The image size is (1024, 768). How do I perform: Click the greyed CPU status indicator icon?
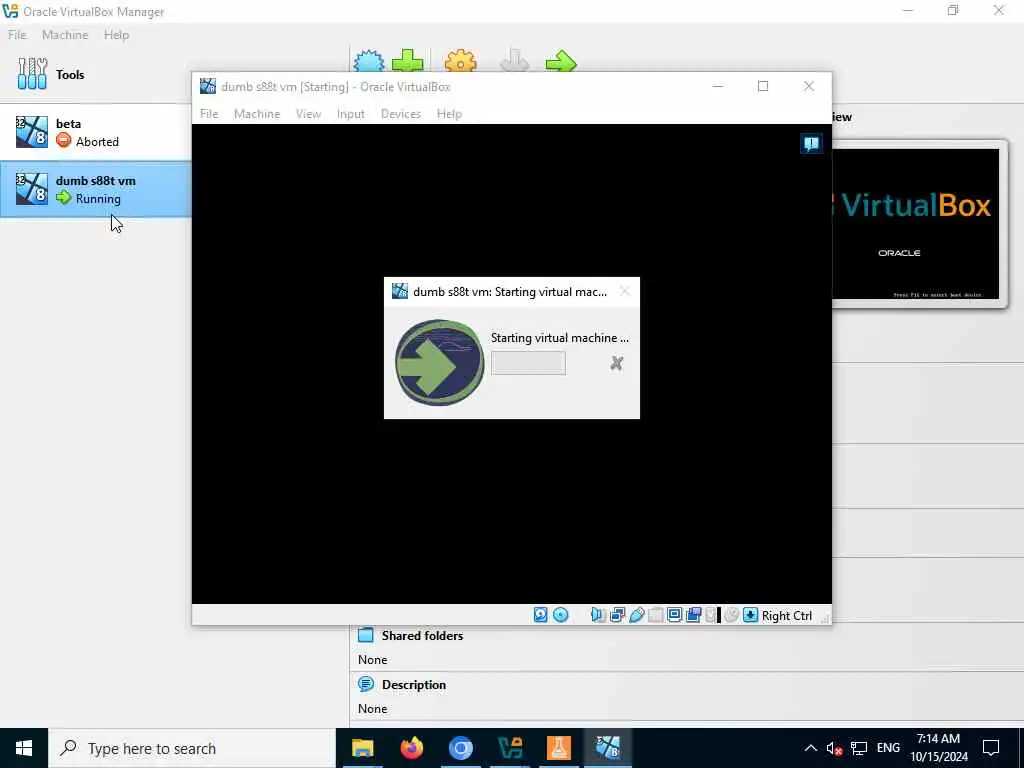[711, 615]
